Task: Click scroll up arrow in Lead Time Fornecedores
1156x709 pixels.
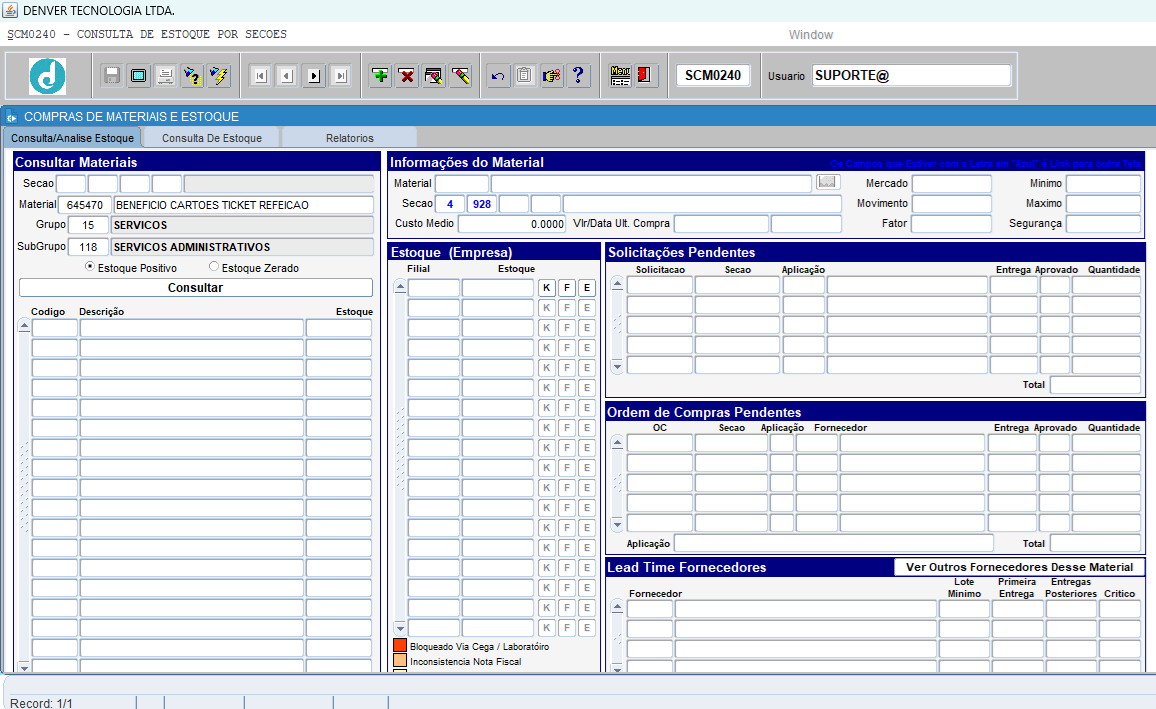Action: [617, 607]
